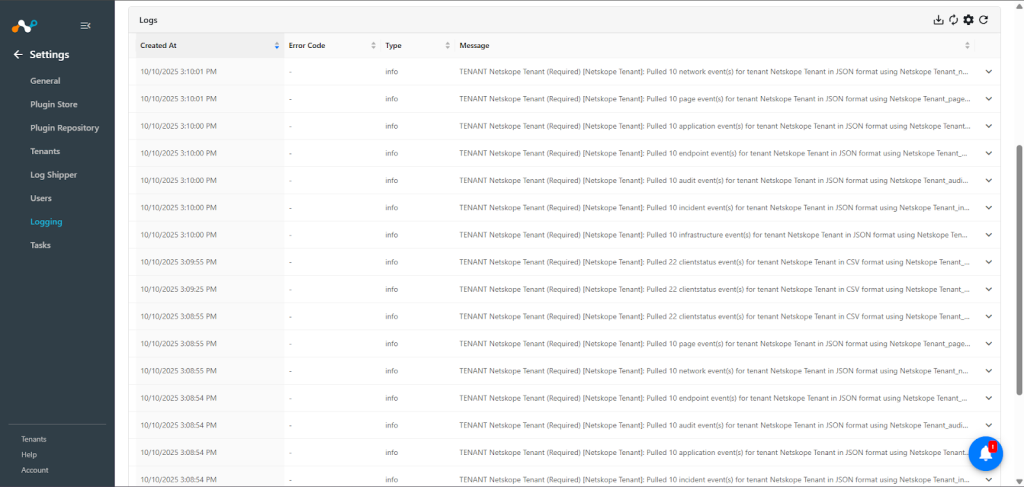Expand the 3:08:54 PM endpoint events row
The width and height of the screenshot is (1024, 487).
pyautogui.click(x=989, y=398)
